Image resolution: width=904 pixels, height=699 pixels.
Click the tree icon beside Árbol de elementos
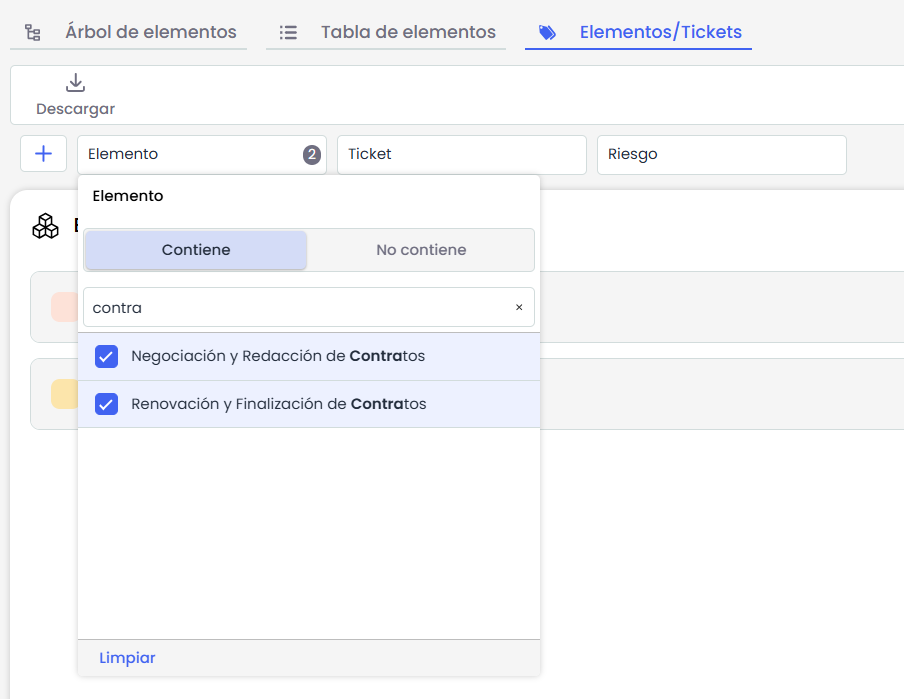33,33
